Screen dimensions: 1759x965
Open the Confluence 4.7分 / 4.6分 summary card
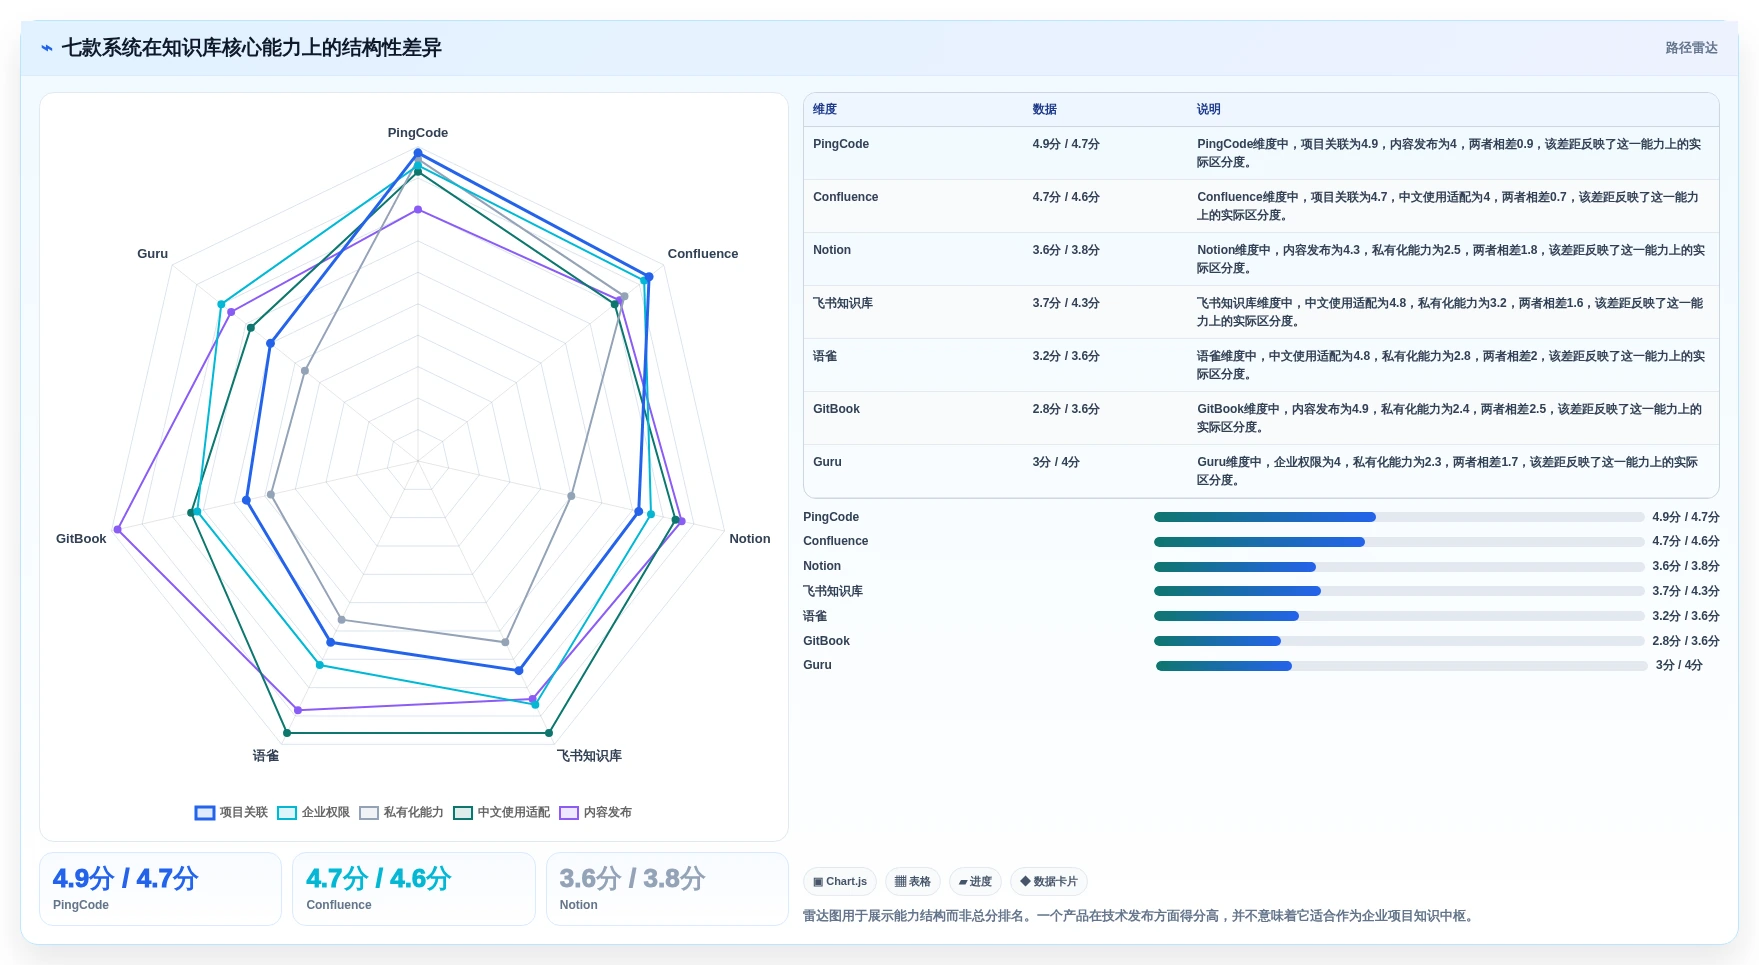pyautogui.click(x=414, y=889)
